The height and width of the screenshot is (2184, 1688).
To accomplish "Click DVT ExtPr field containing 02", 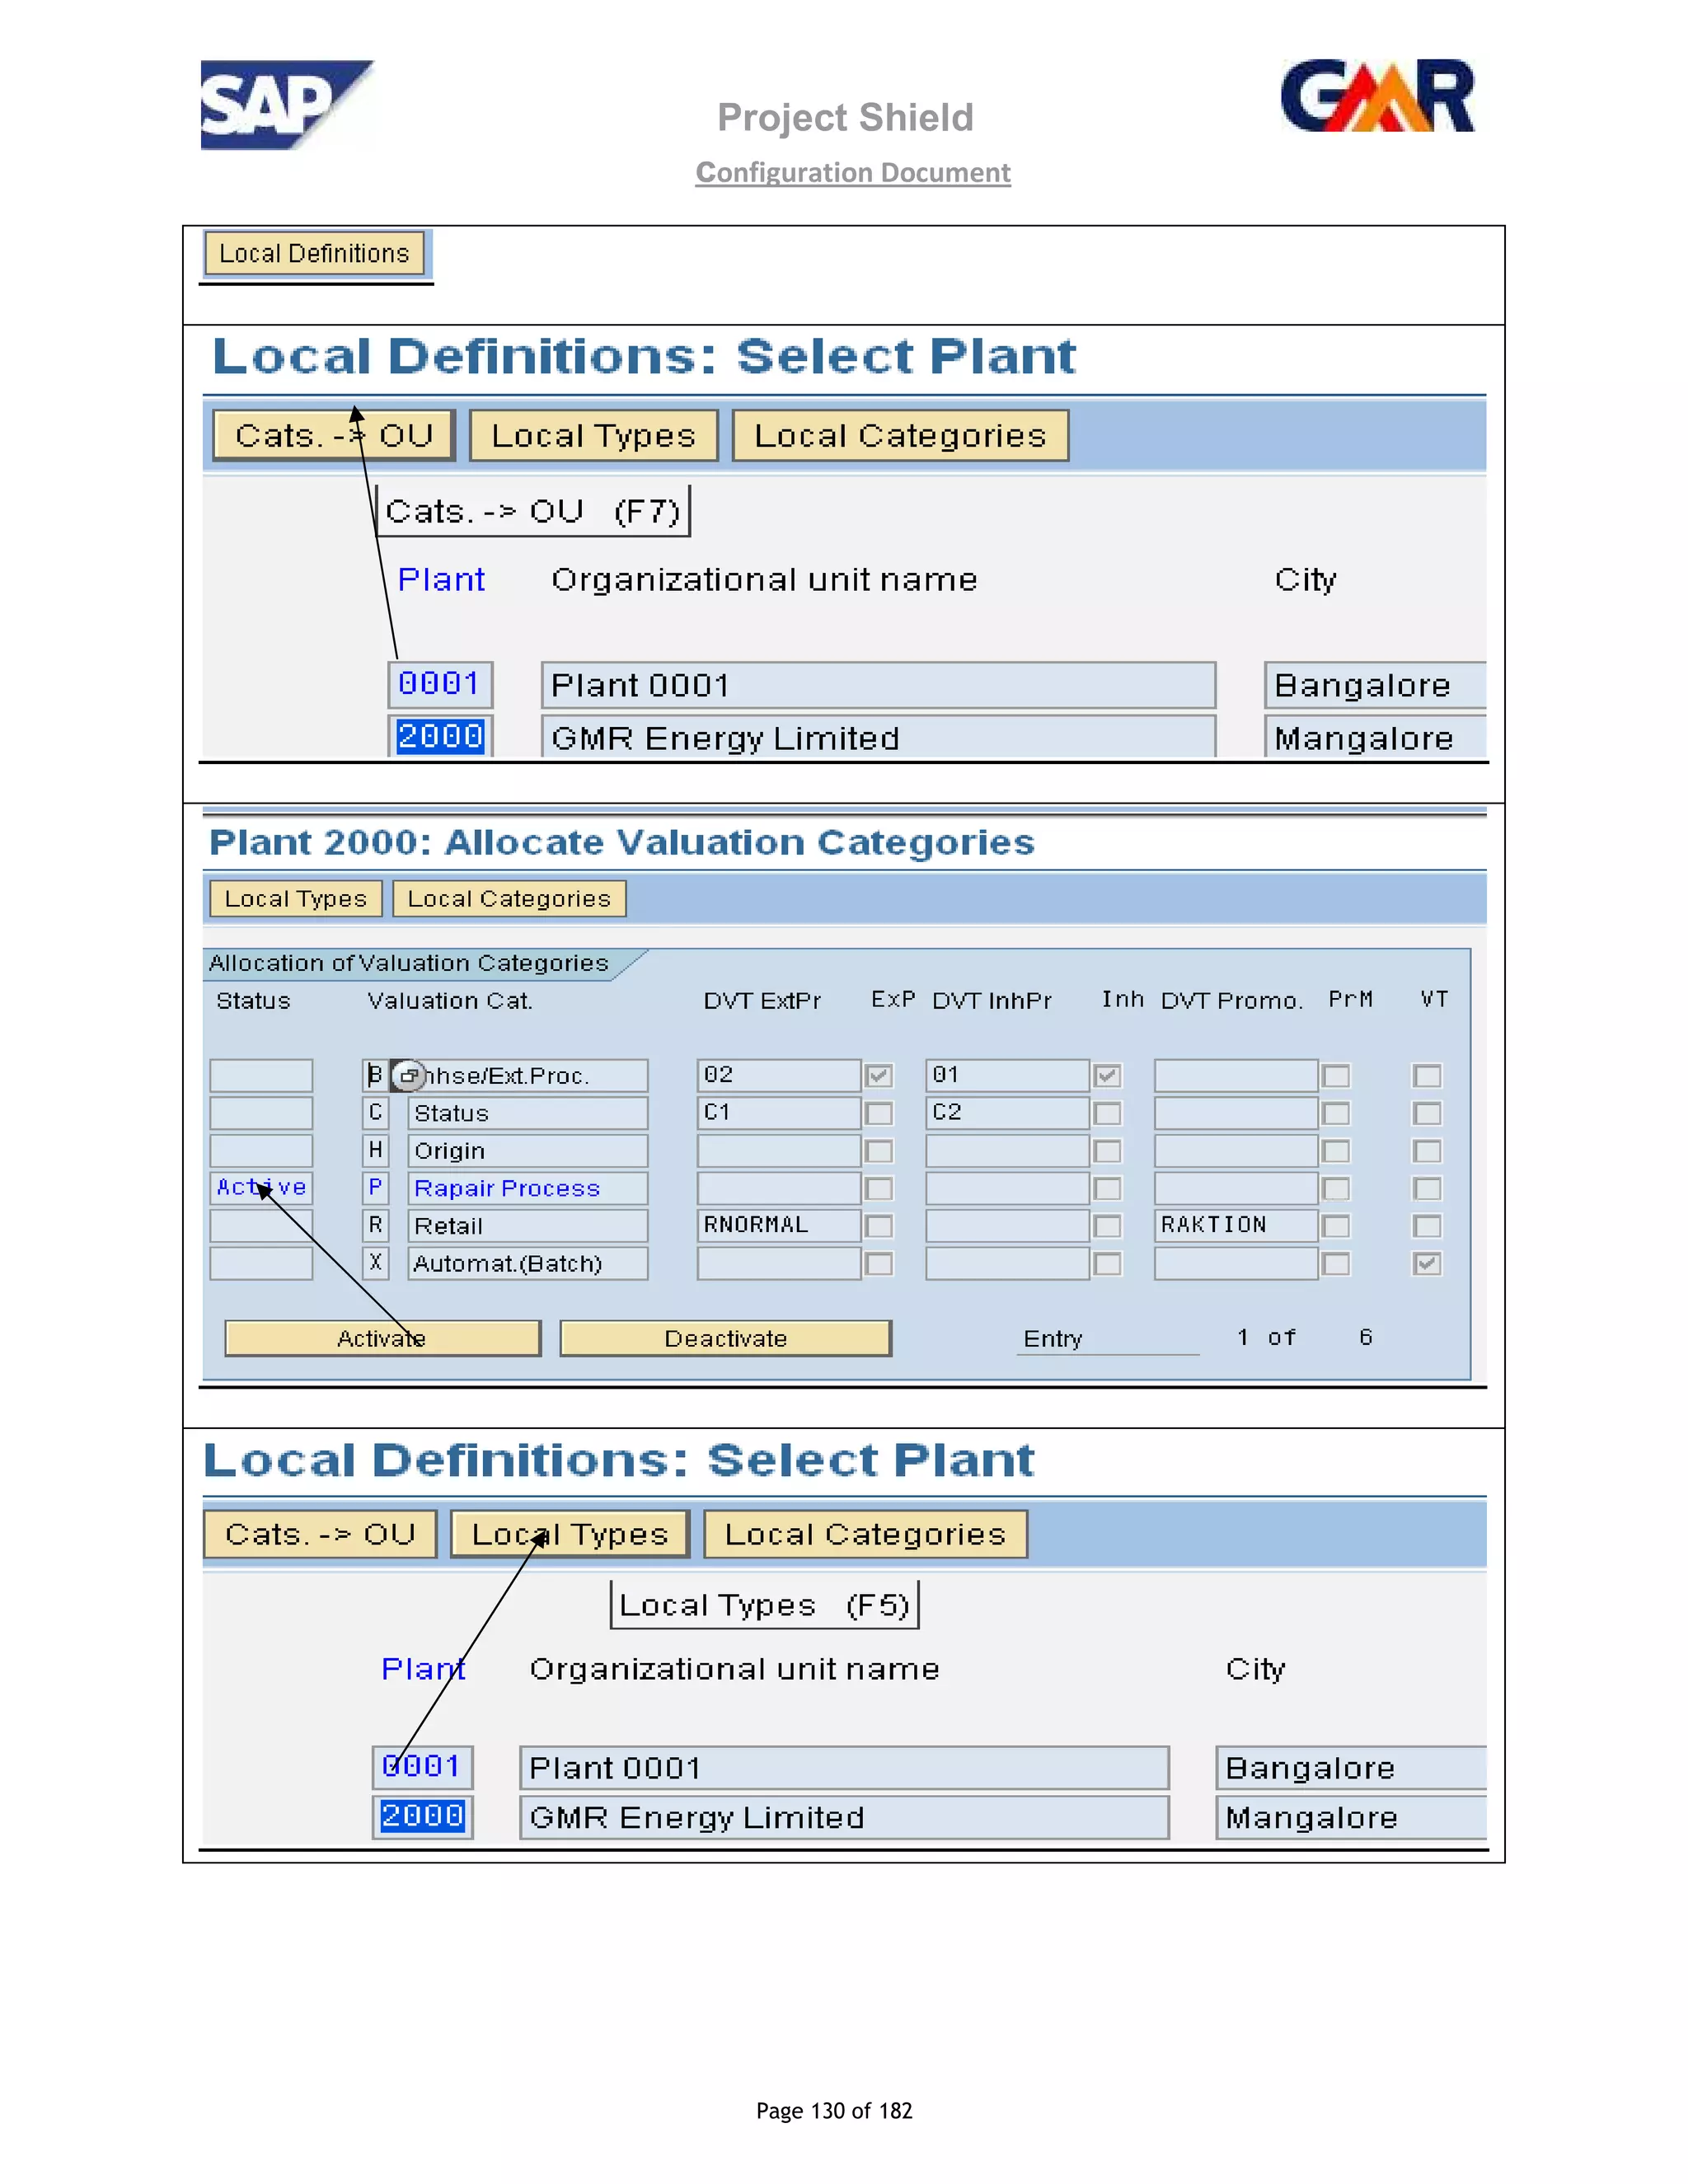I will click(x=779, y=1075).
